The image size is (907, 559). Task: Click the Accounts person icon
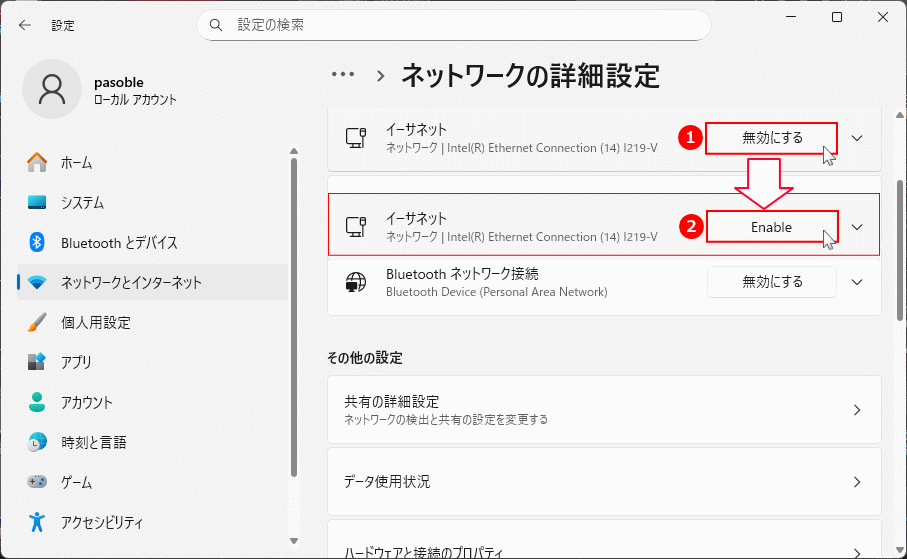(37, 402)
